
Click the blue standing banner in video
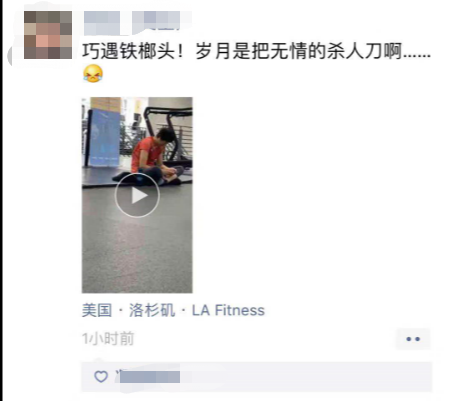pos(103,137)
